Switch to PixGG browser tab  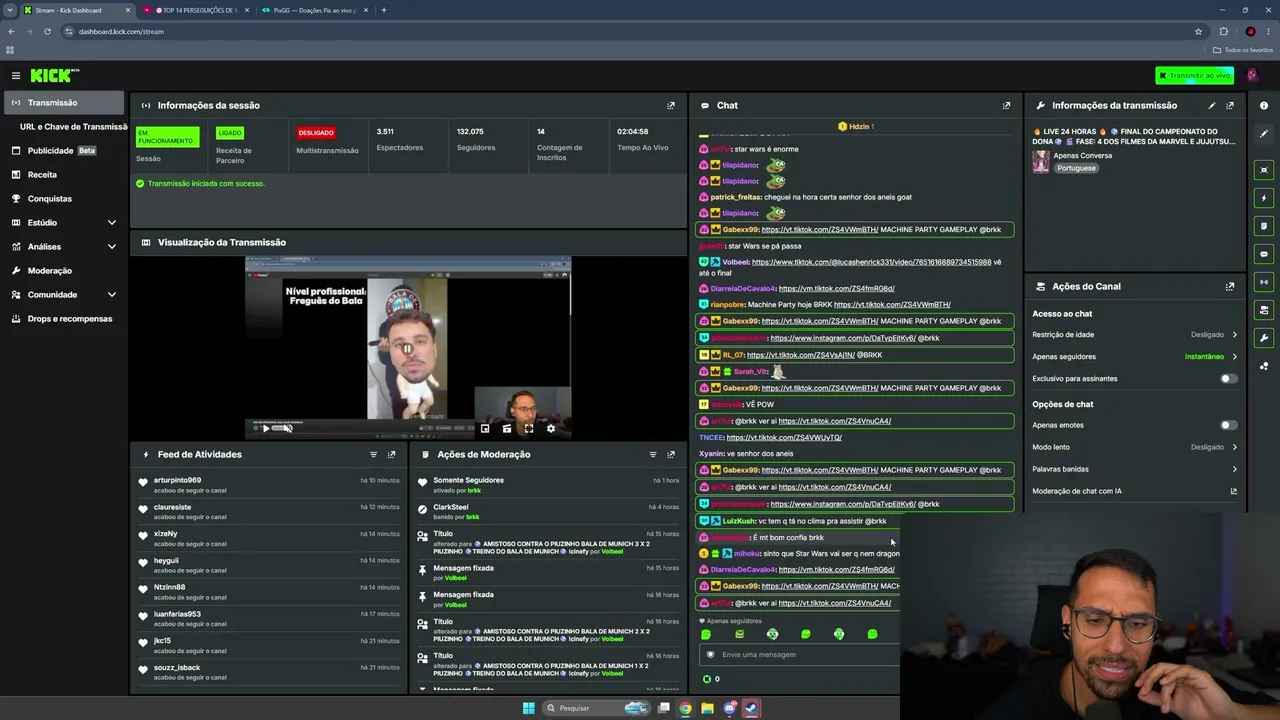[x=315, y=10]
